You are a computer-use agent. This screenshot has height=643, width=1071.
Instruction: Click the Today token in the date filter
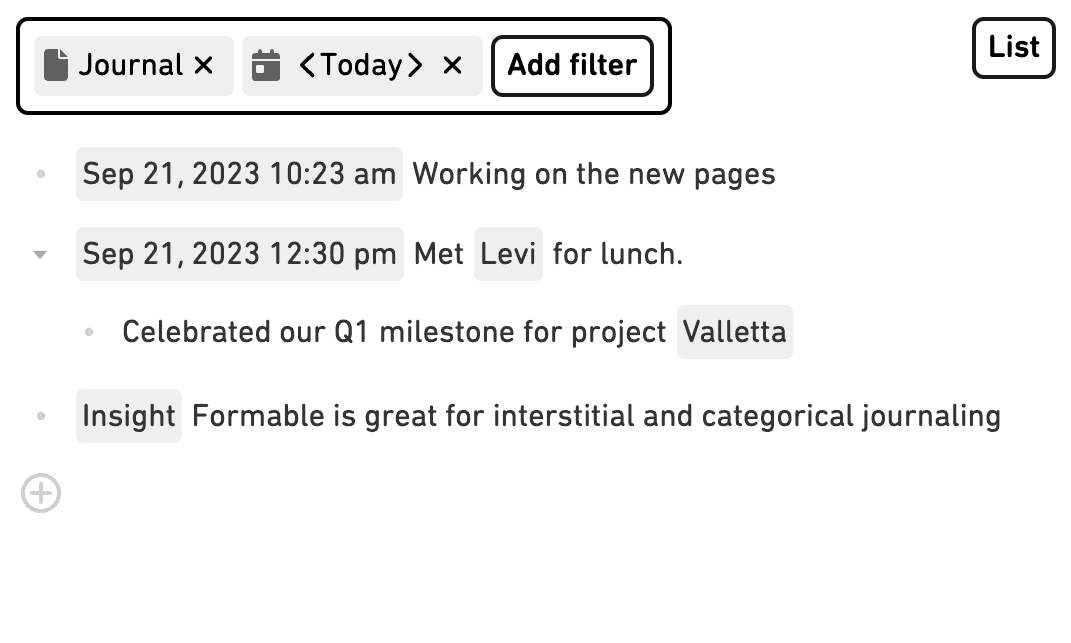coord(362,65)
